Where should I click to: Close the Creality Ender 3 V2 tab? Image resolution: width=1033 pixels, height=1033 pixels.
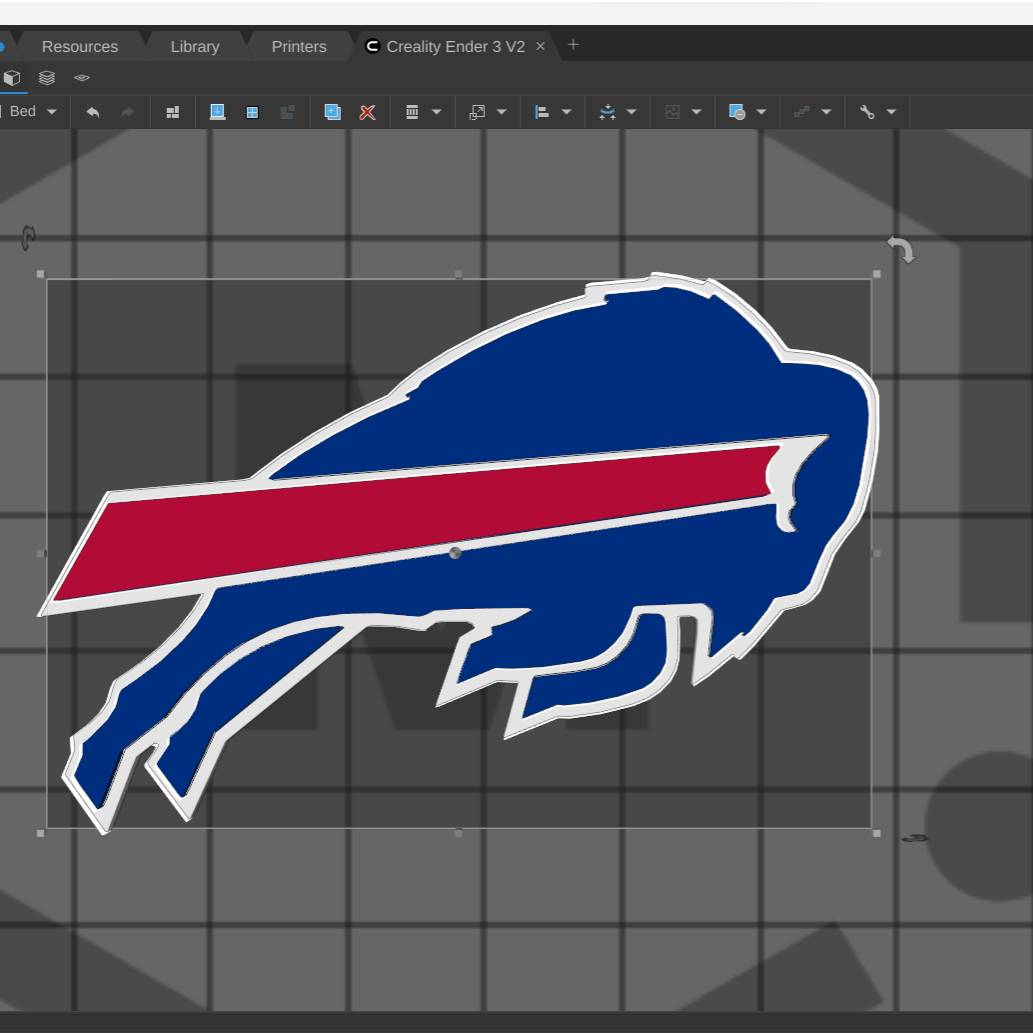(x=540, y=46)
